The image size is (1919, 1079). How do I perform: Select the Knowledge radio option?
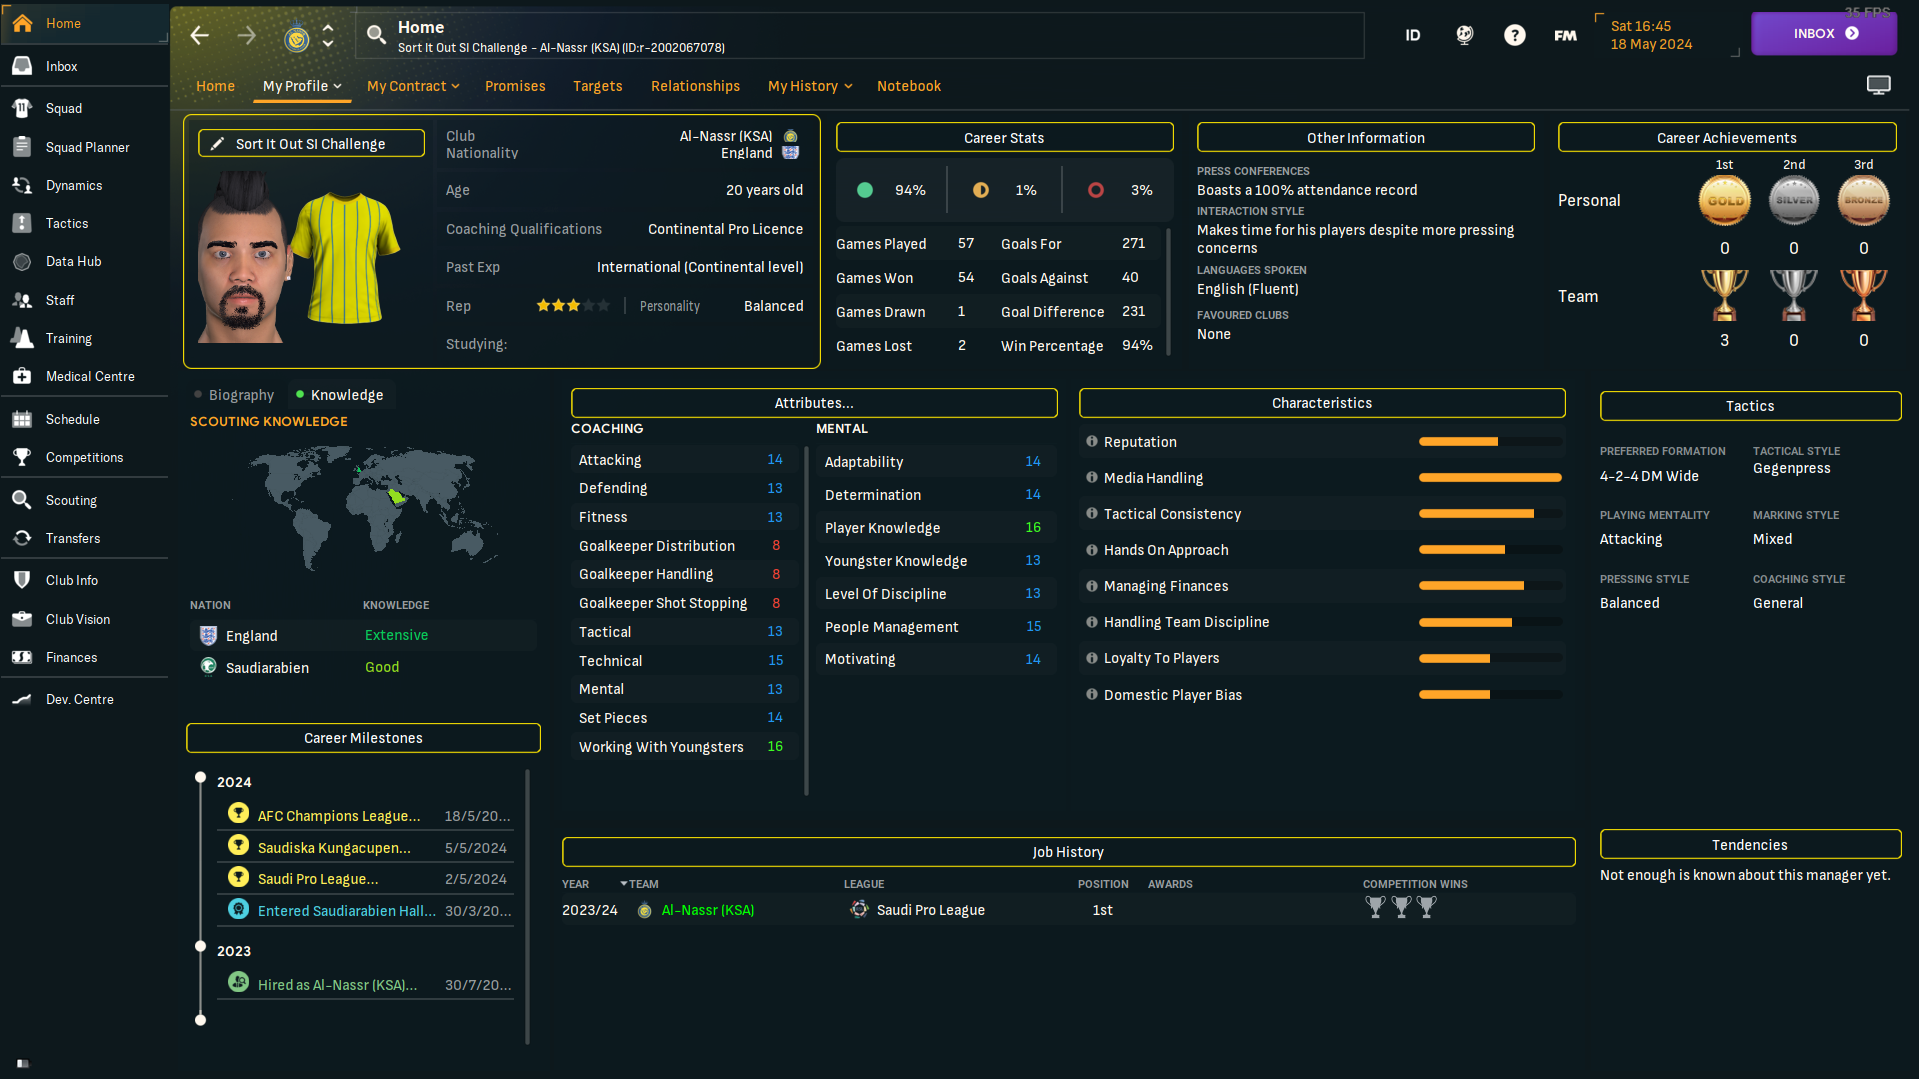click(339, 395)
